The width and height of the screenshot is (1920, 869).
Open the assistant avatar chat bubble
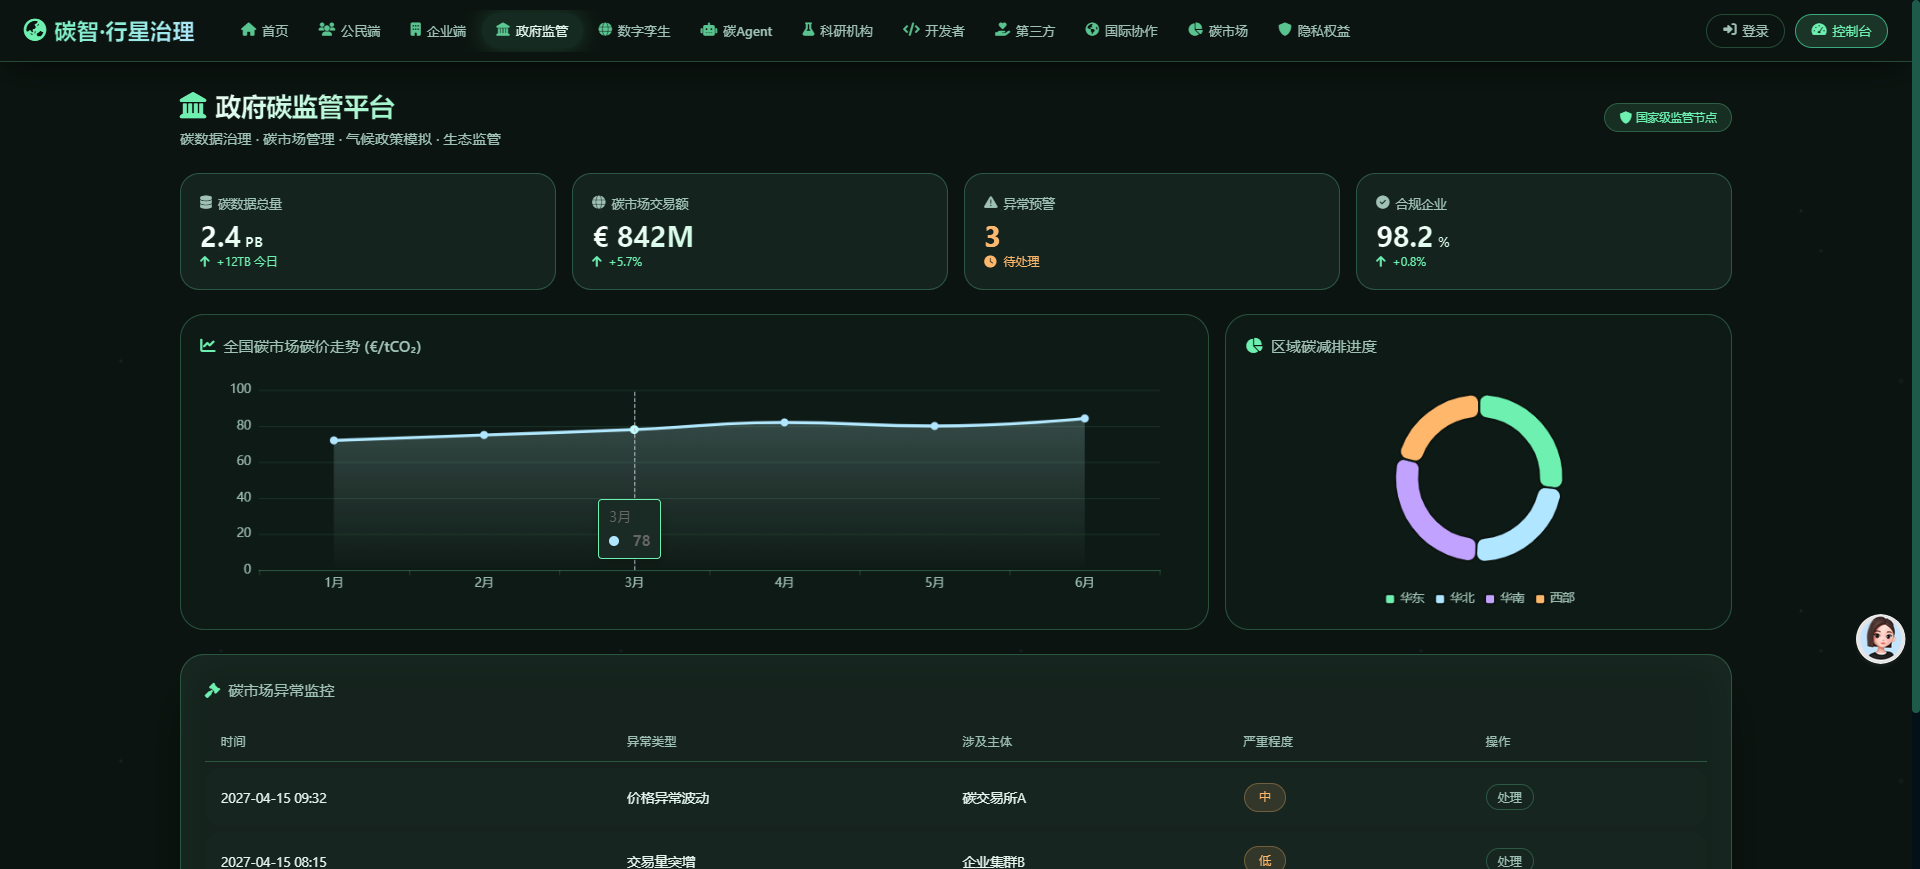pos(1880,639)
